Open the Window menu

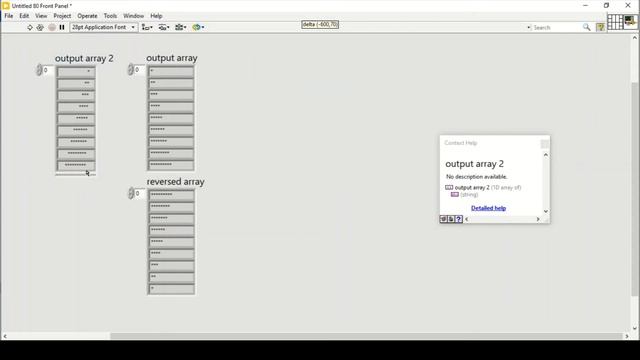[133, 16]
